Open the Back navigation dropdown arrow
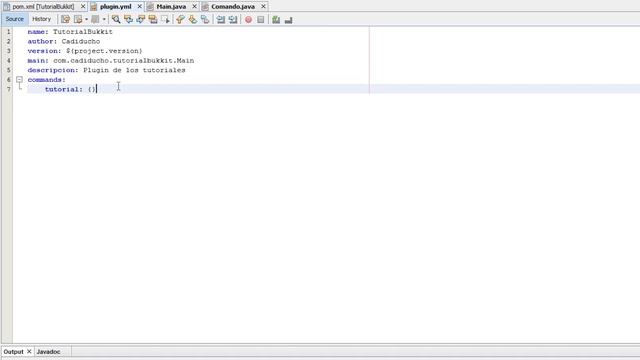Screen dimensions: 640x360 [87, 19]
